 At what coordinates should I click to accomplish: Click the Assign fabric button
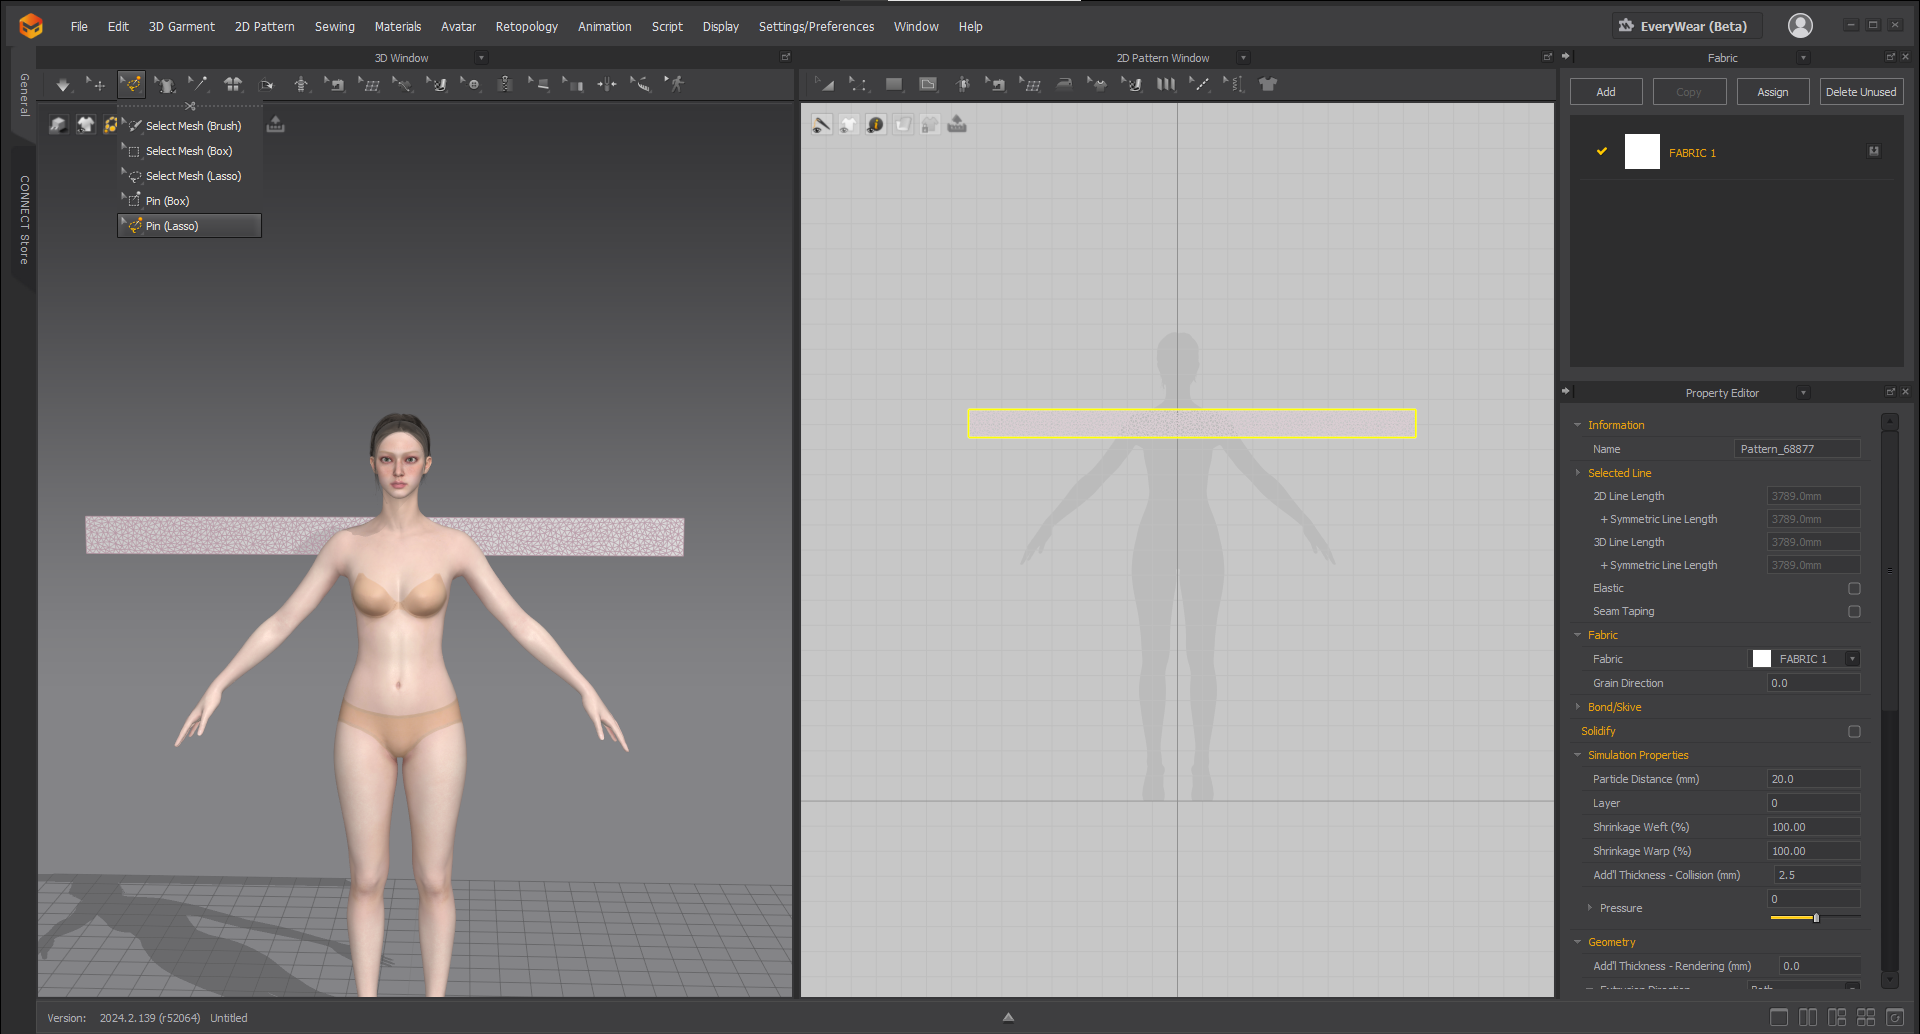click(1773, 92)
